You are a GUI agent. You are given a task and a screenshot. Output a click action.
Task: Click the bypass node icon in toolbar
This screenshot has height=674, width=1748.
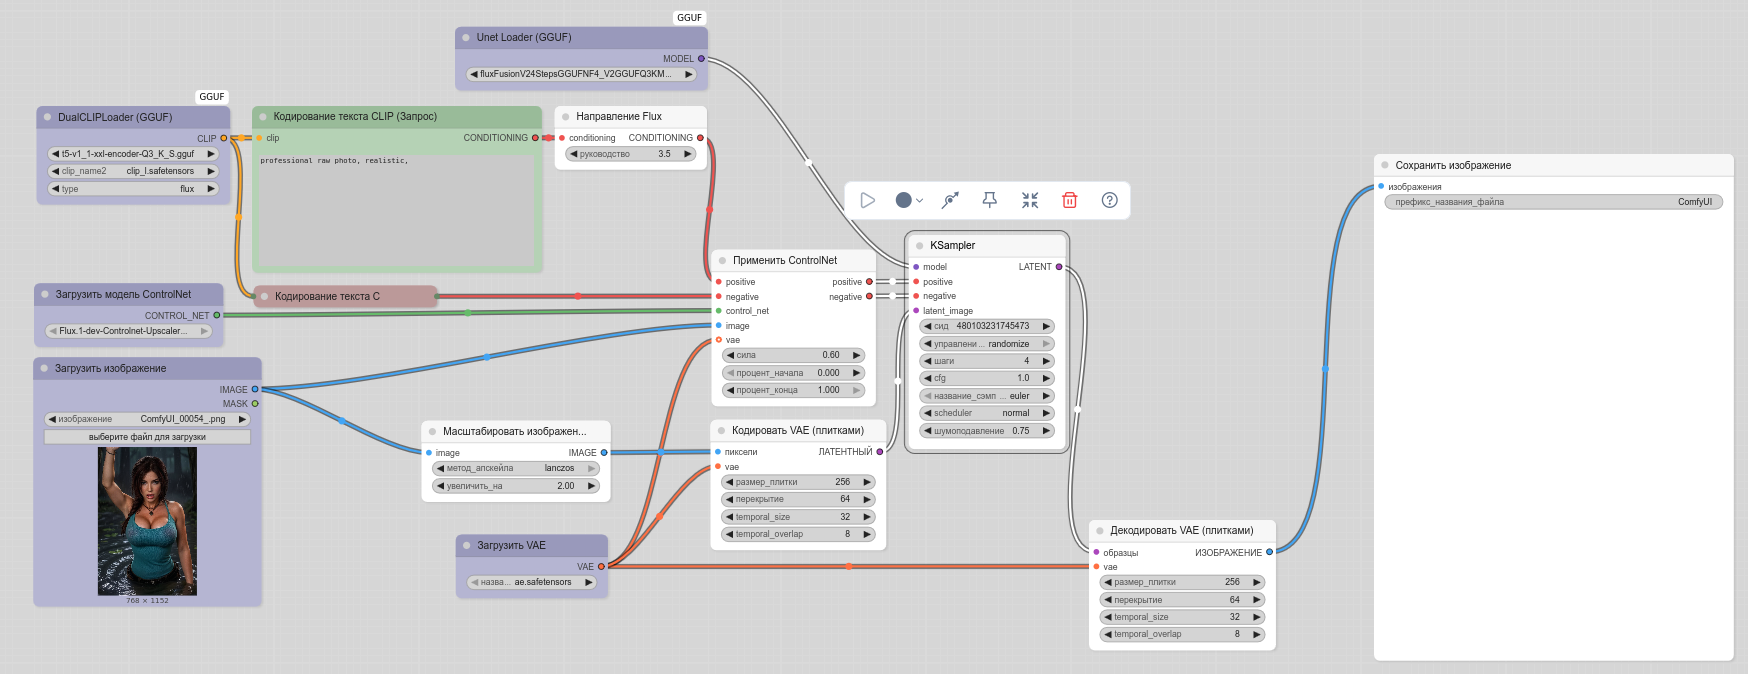tap(950, 200)
